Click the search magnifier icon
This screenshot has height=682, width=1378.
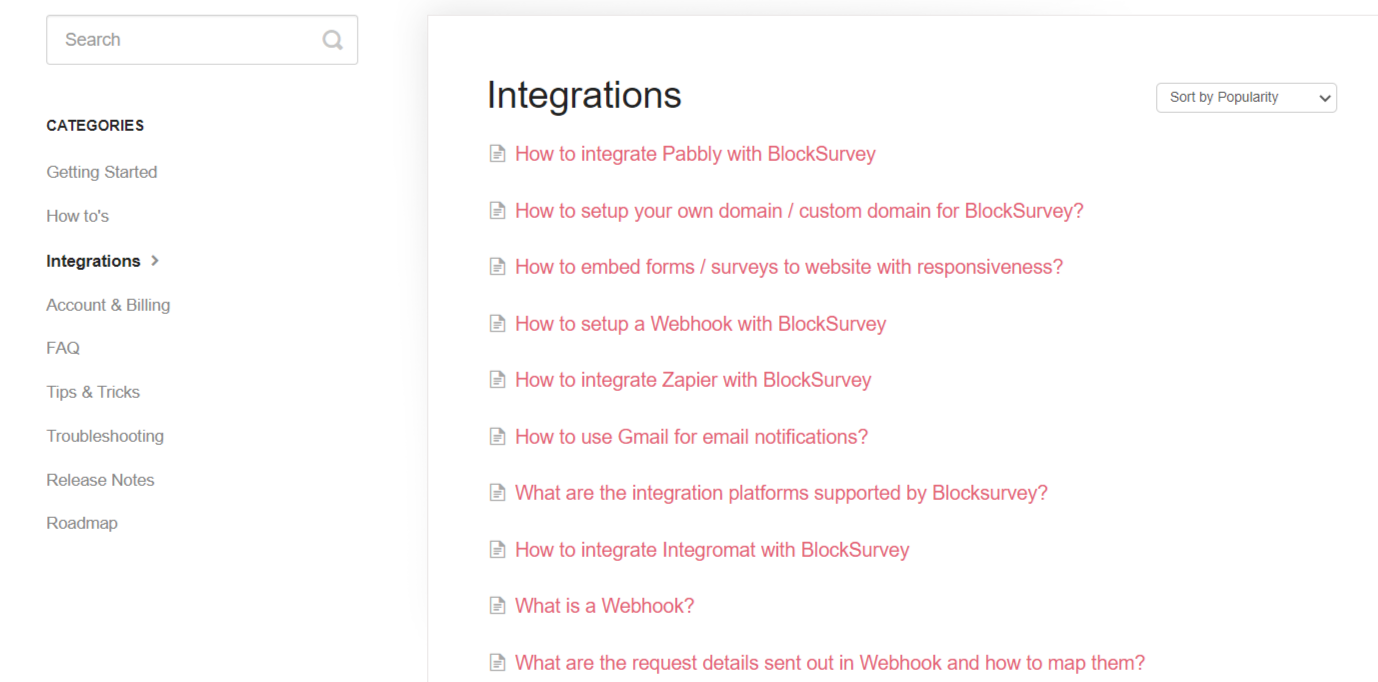332,40
